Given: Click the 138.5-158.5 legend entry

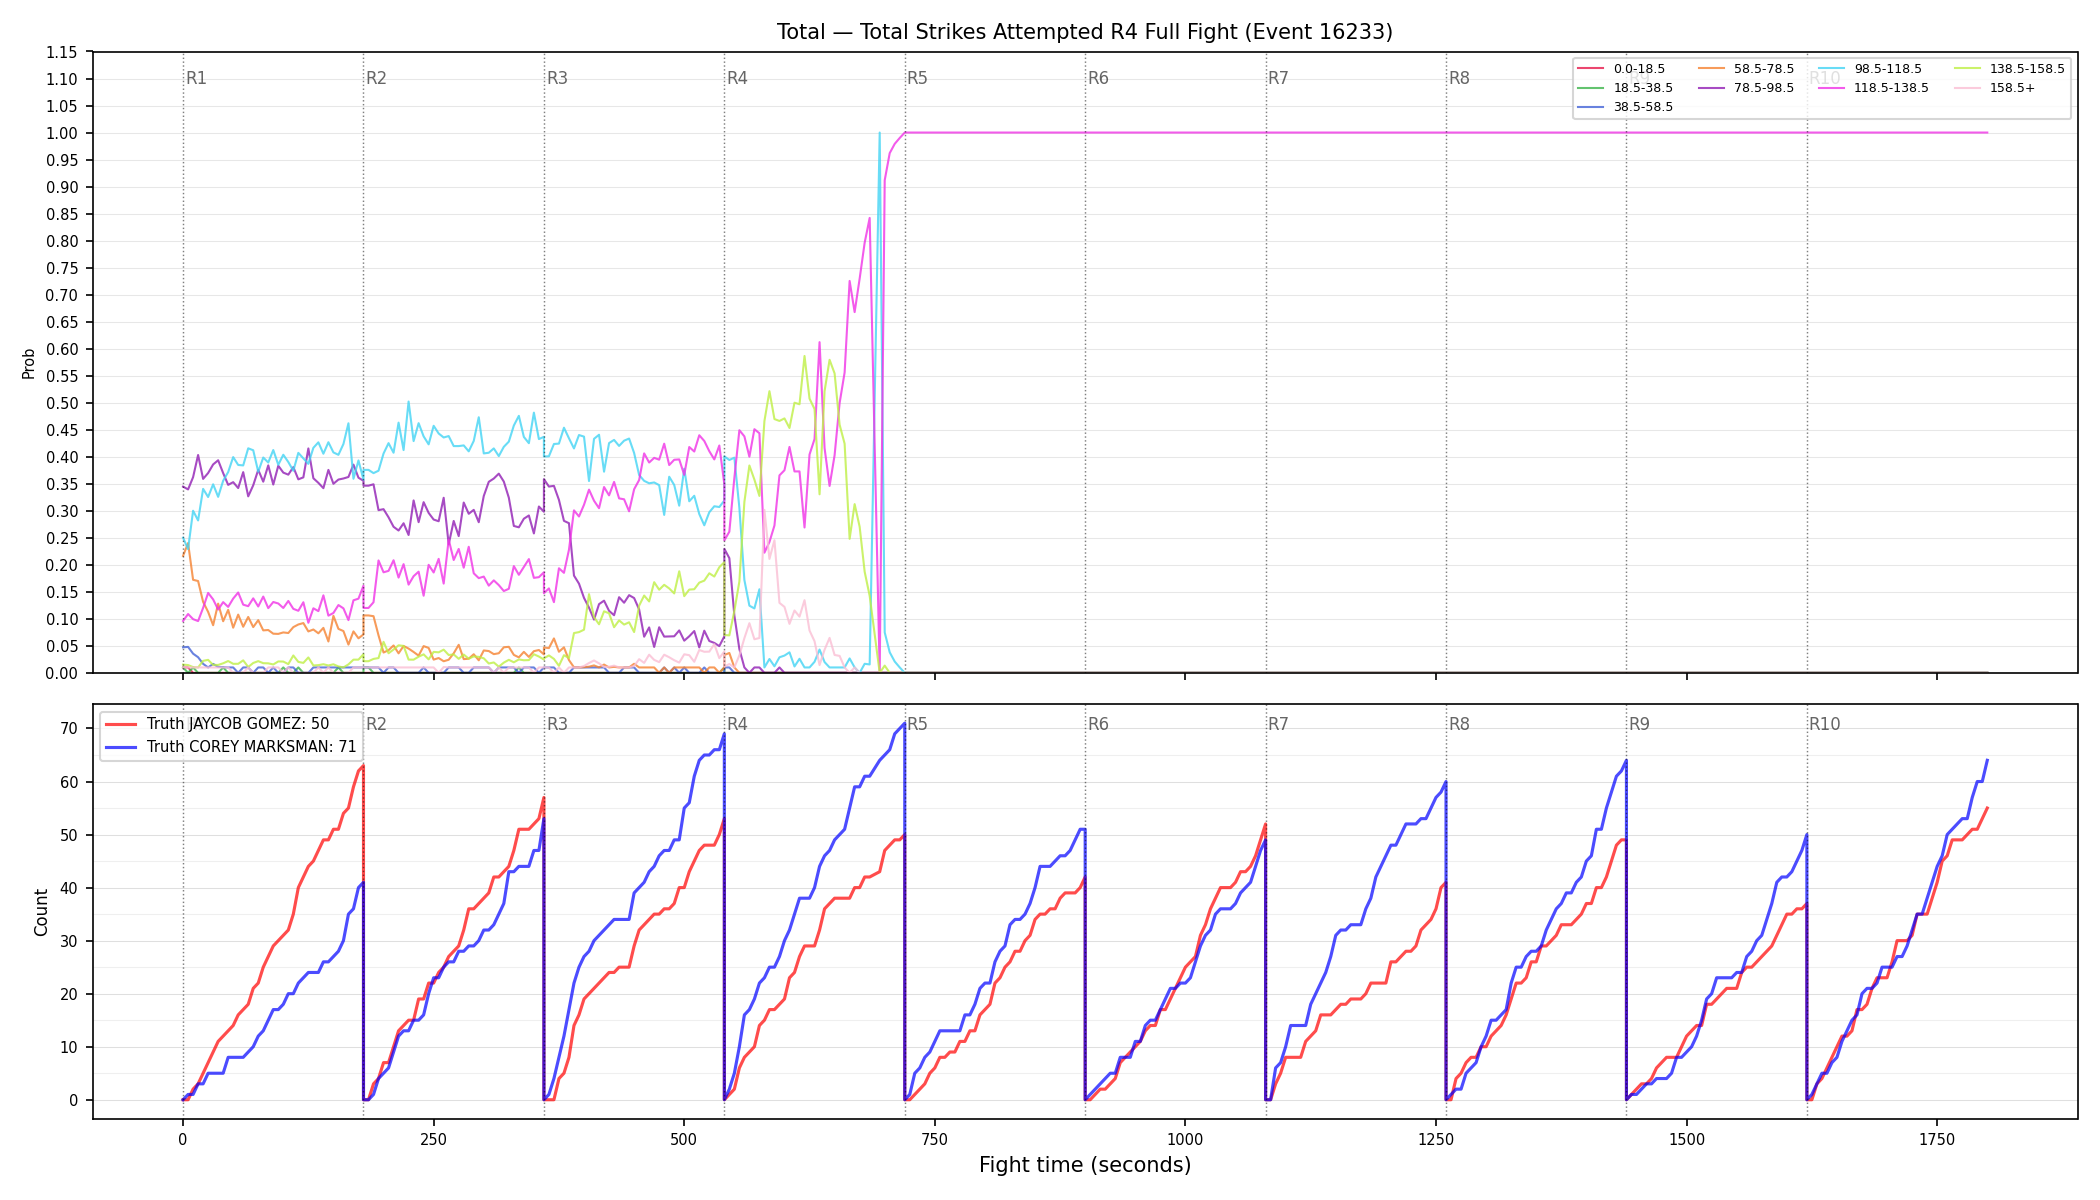Looking at the screenshot, I should (x=2006, y=69).
